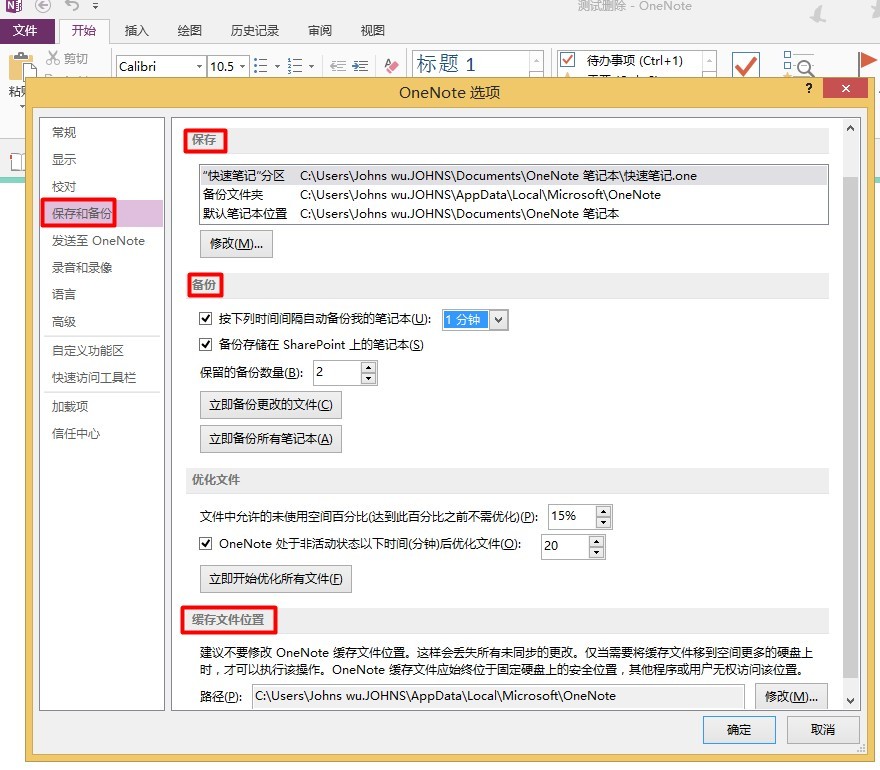Viewport: 880px width, 770px height.
Task: Click the Find Tags magnifier icon
Action: pos(798,64)
